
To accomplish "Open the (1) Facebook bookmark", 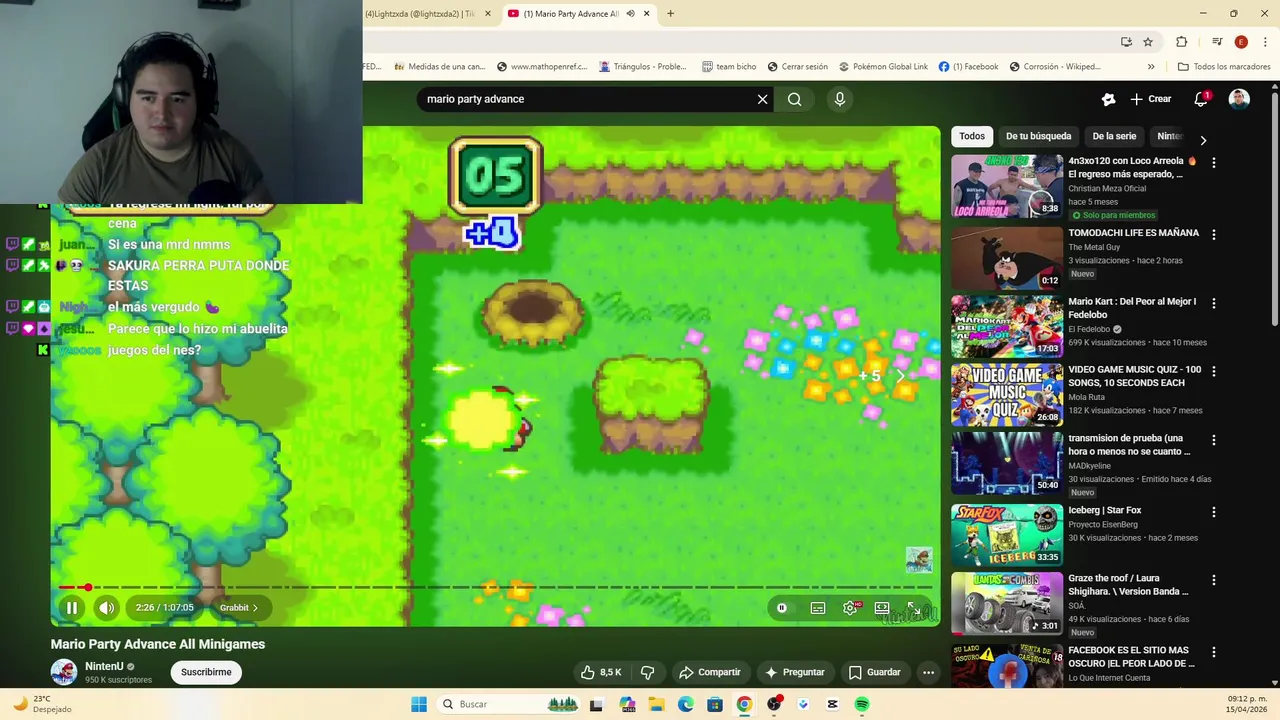I will 968,67.
